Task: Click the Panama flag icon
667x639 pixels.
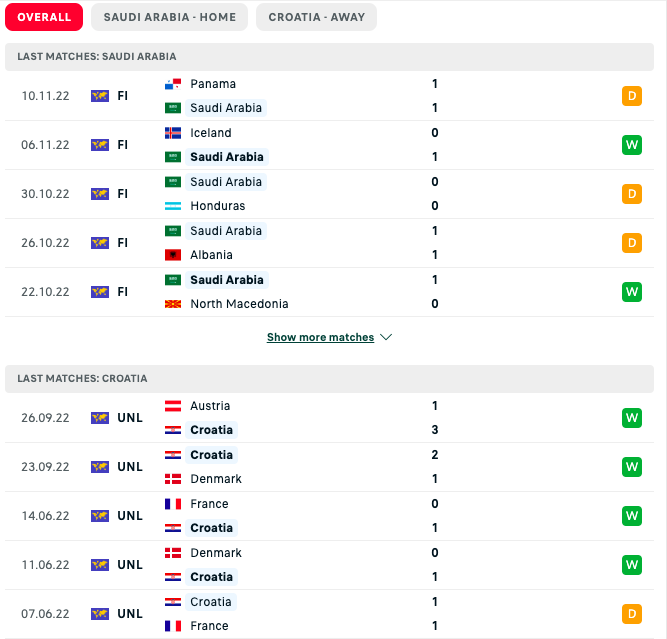Action: 173,84
